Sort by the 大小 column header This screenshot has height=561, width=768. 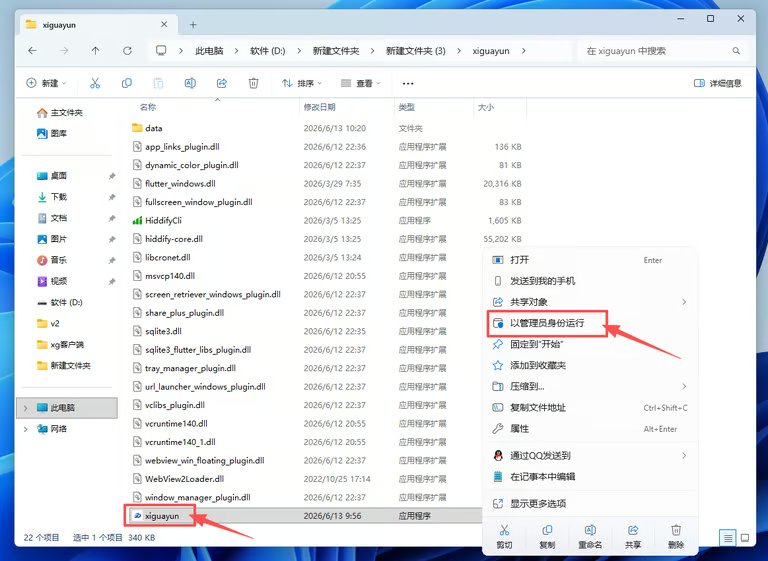coord(486,107)
